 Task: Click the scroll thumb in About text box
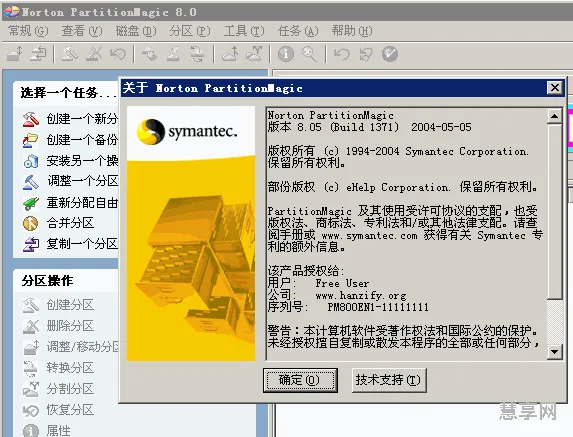(554, 212)
